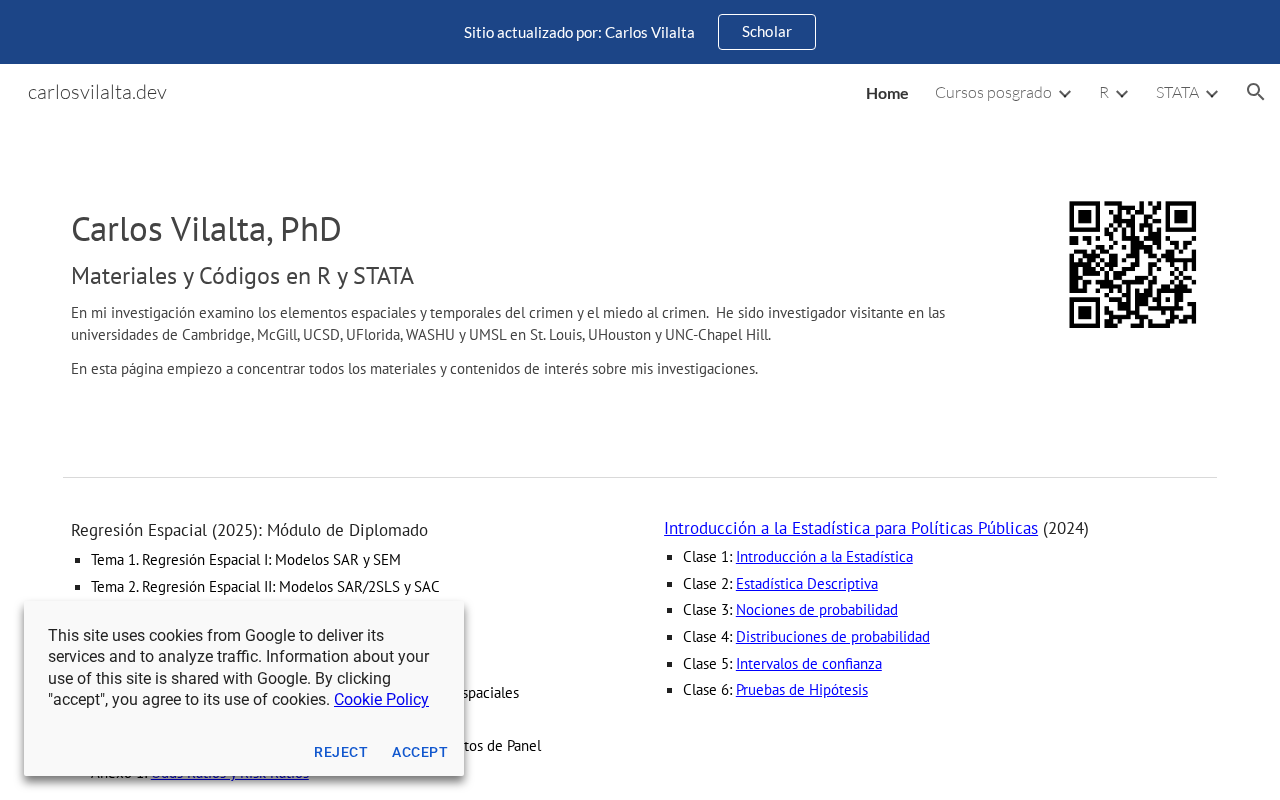Screen dimensions: 1280x800
Task: Open the STATA menu item
Action: 1177,92
